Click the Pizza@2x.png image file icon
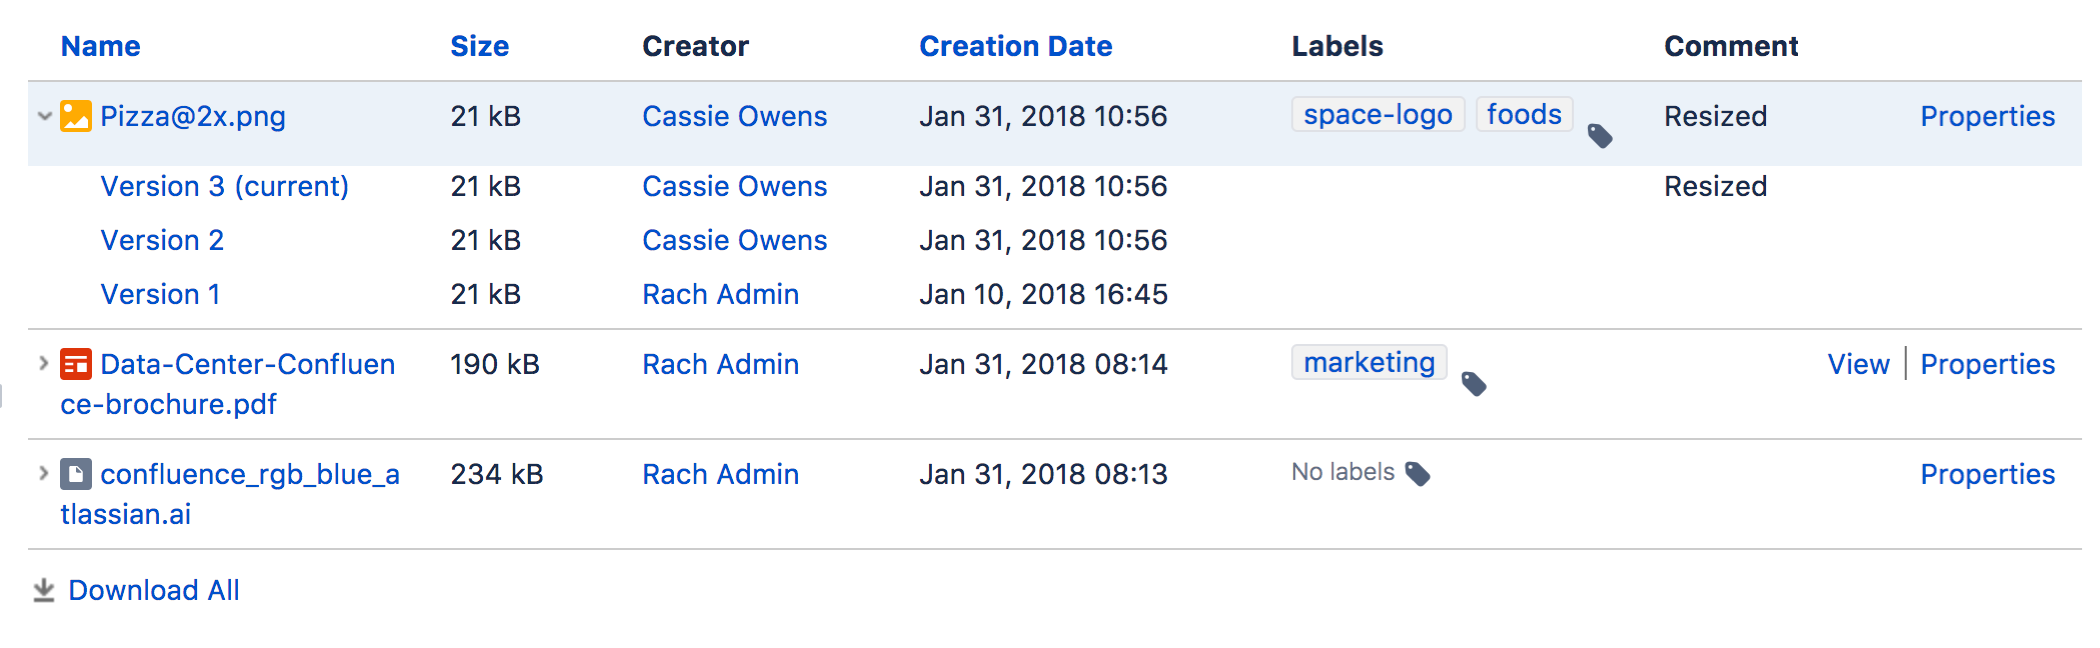Image resolution: width=2100 pixels, height=648 pixels. (x=76, y=116)
